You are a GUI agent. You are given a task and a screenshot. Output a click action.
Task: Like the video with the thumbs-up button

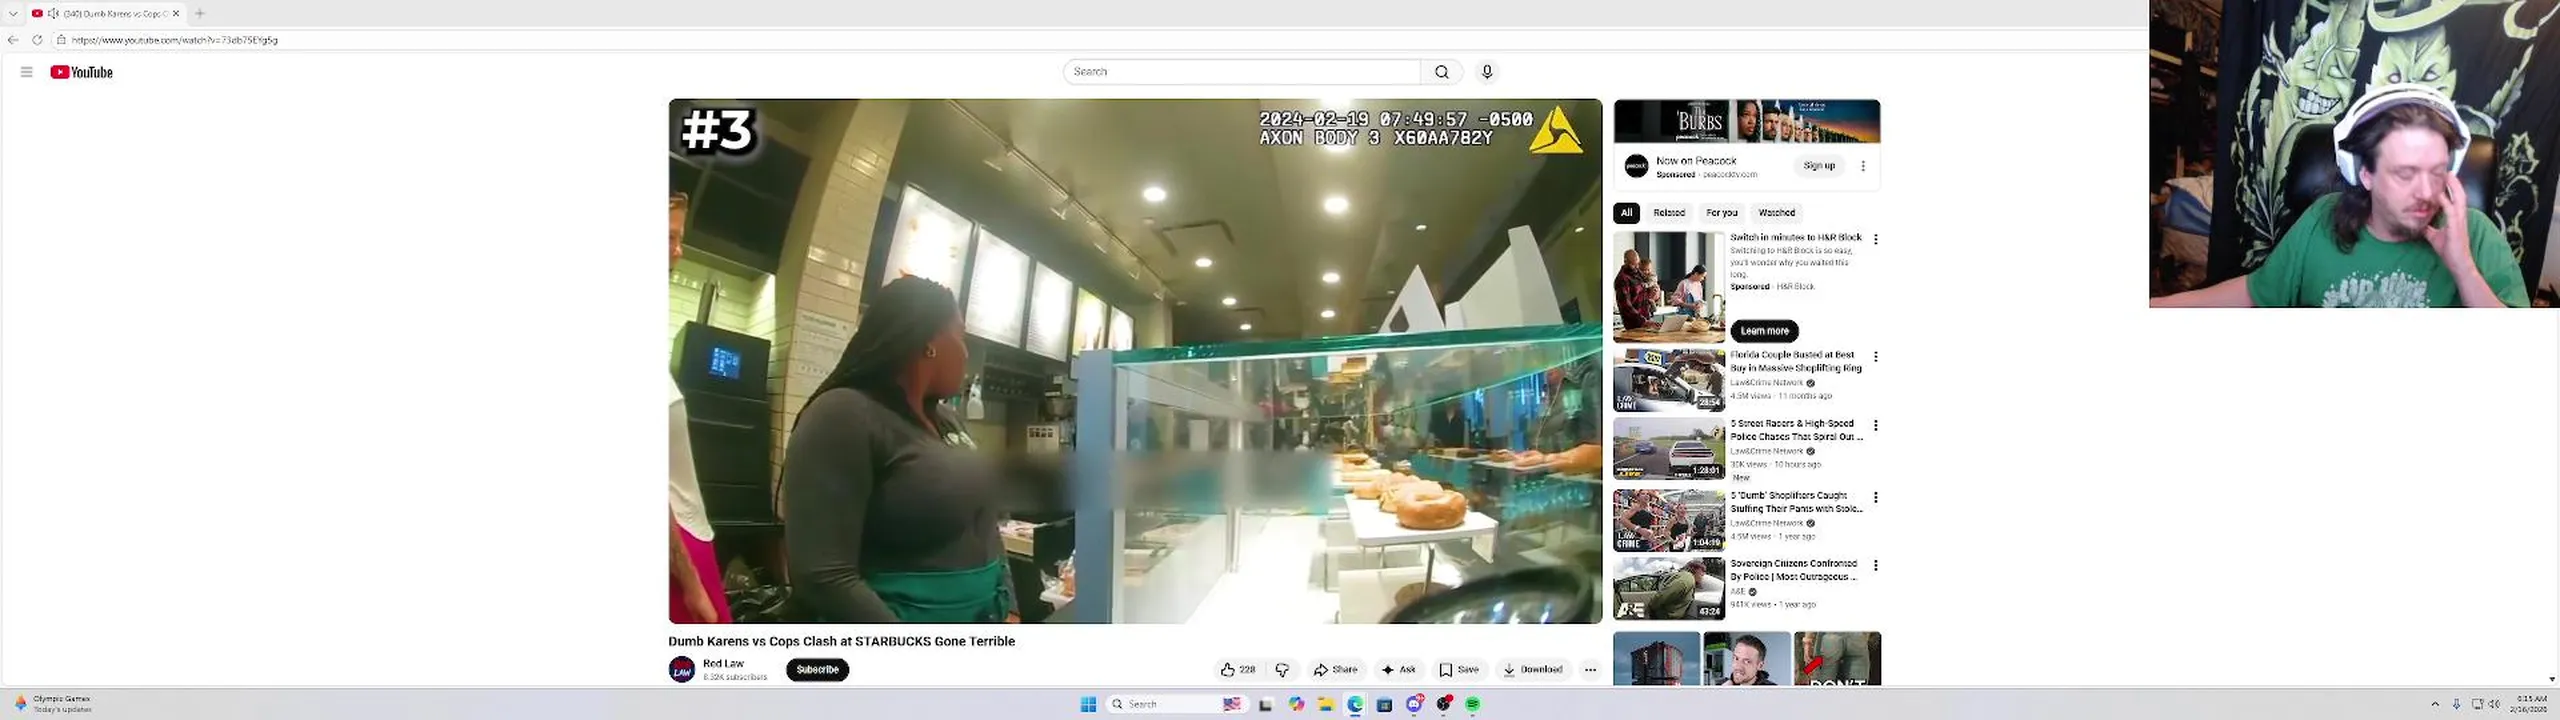(x=1238, y=670)
